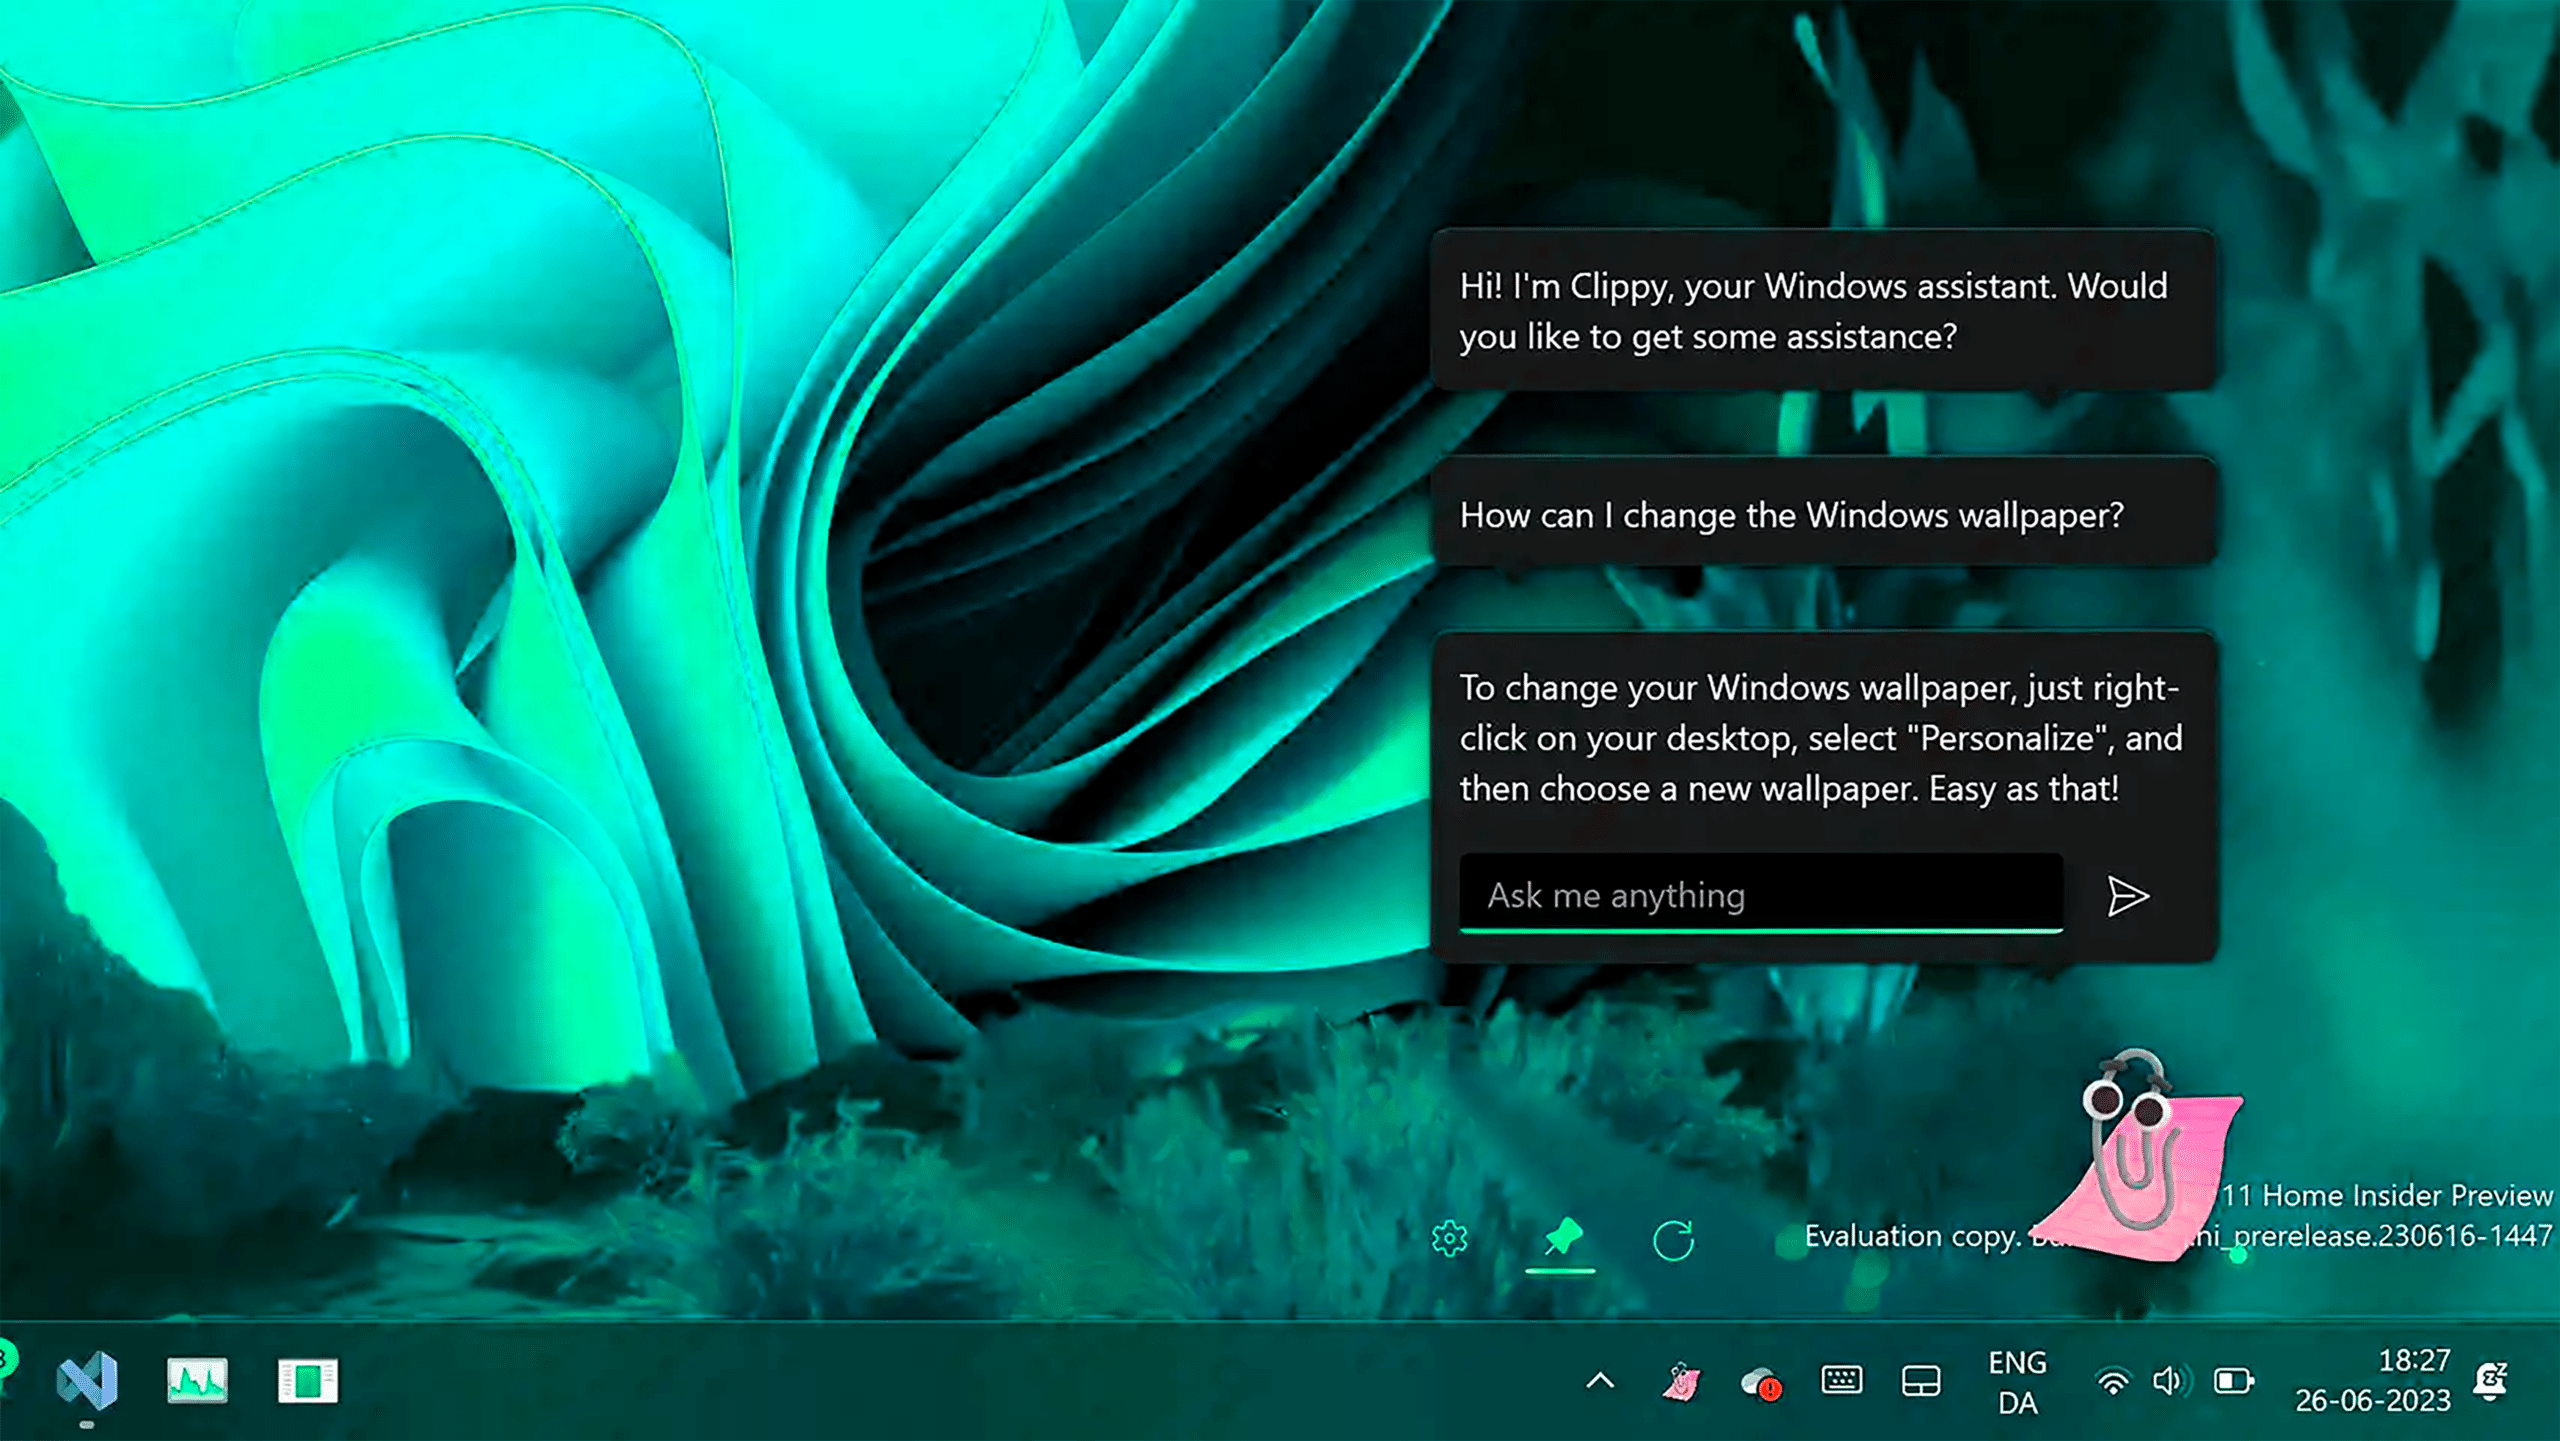Click the virtual touchpad tray icon

click(x=1921, y=1381)
